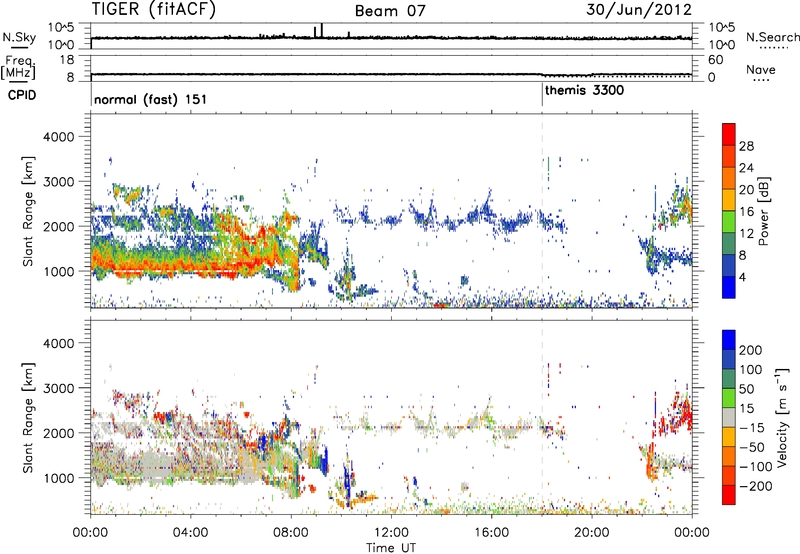
Task: Click the '200' tick on Velocity scale
Action: point(751,350)
